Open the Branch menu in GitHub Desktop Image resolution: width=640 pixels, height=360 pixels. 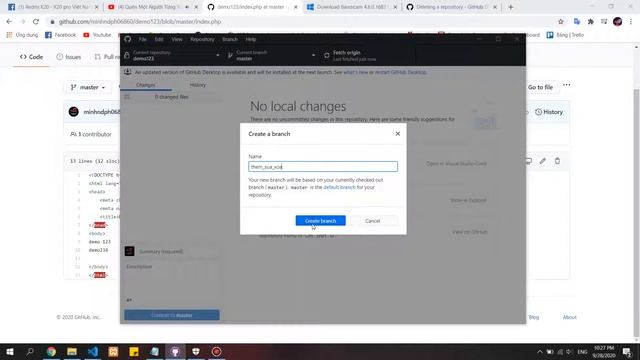tap(230, 39)
